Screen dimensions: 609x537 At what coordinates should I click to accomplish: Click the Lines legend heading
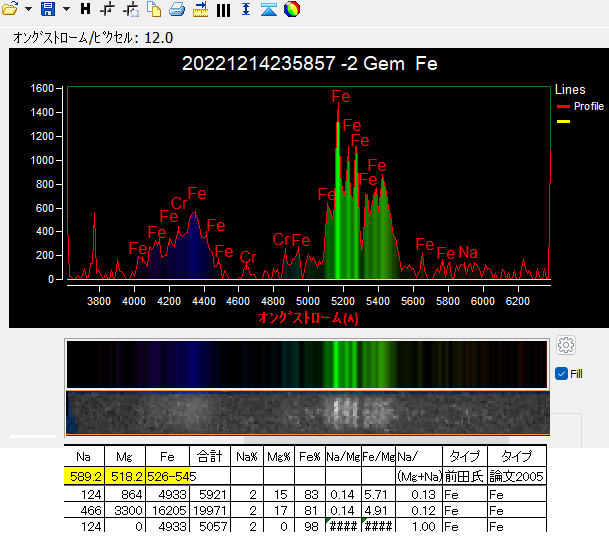570,90
